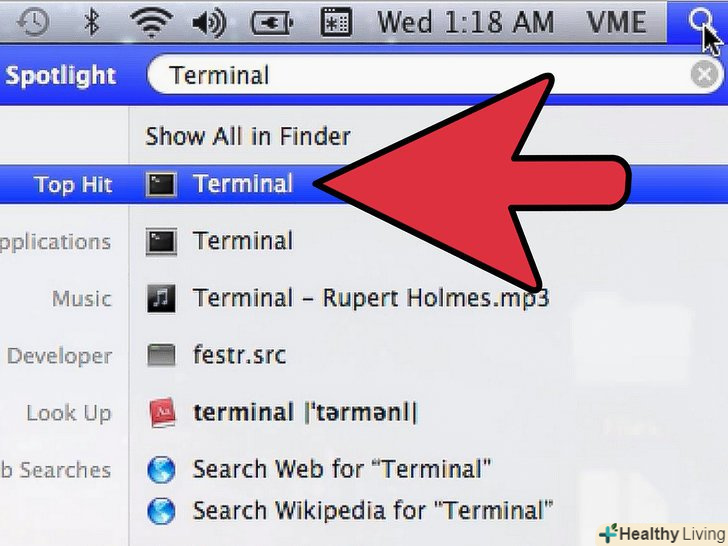Viewport: 728px width, 546px height.
Task: Open the VME user menu
Action: click(x=616, y=22)
